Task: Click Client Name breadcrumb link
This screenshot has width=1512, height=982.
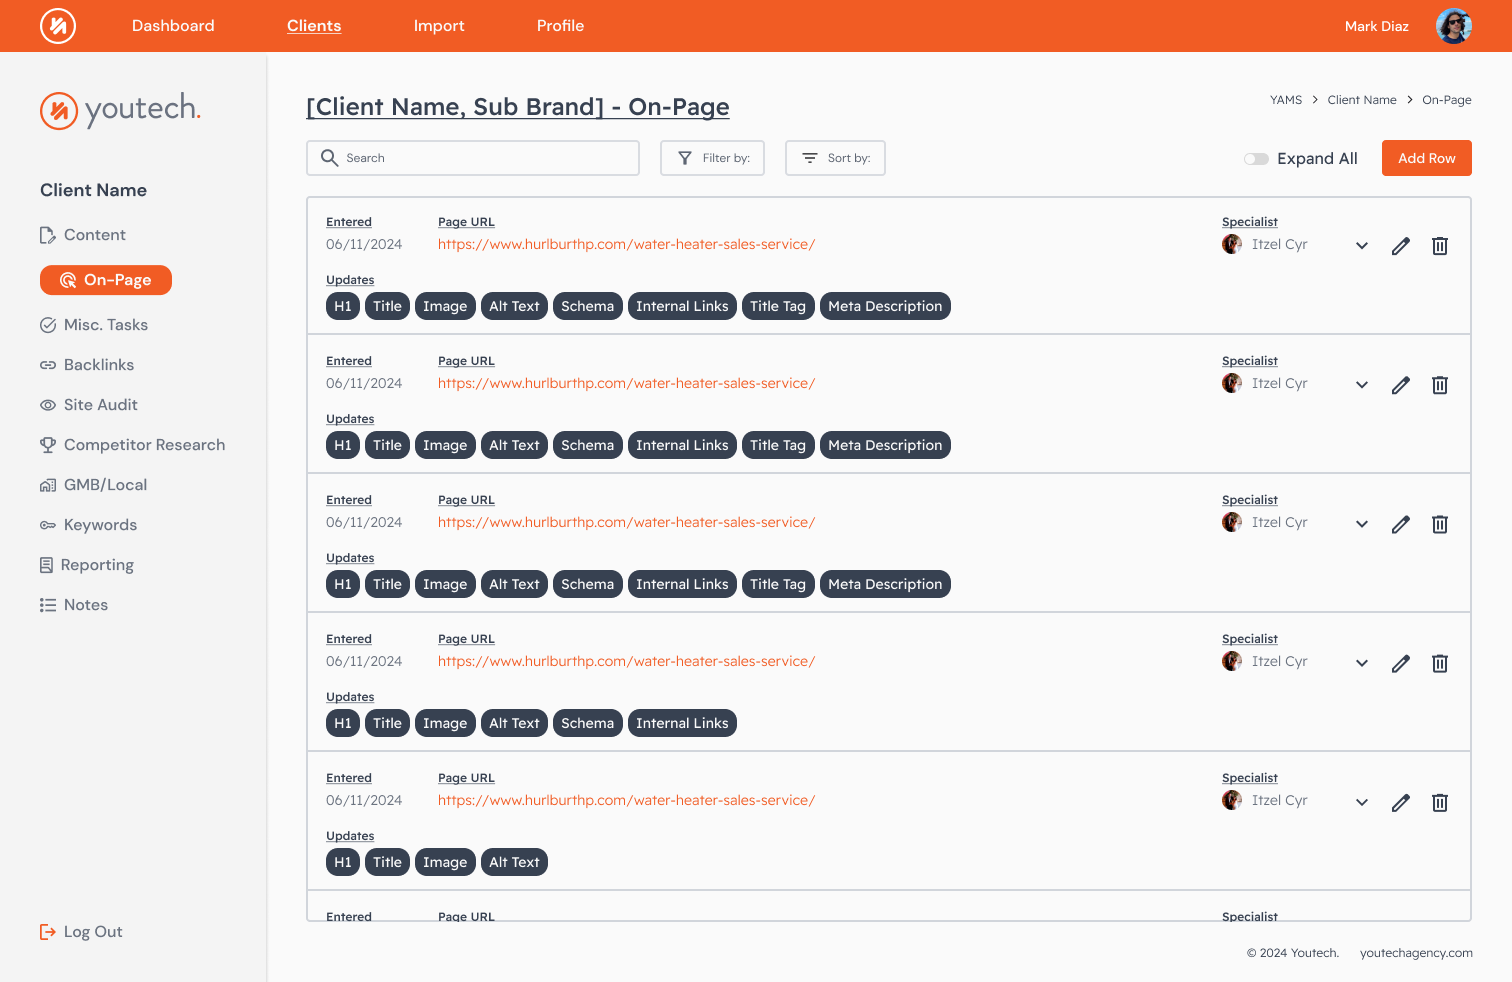Action: point(1362,100)
